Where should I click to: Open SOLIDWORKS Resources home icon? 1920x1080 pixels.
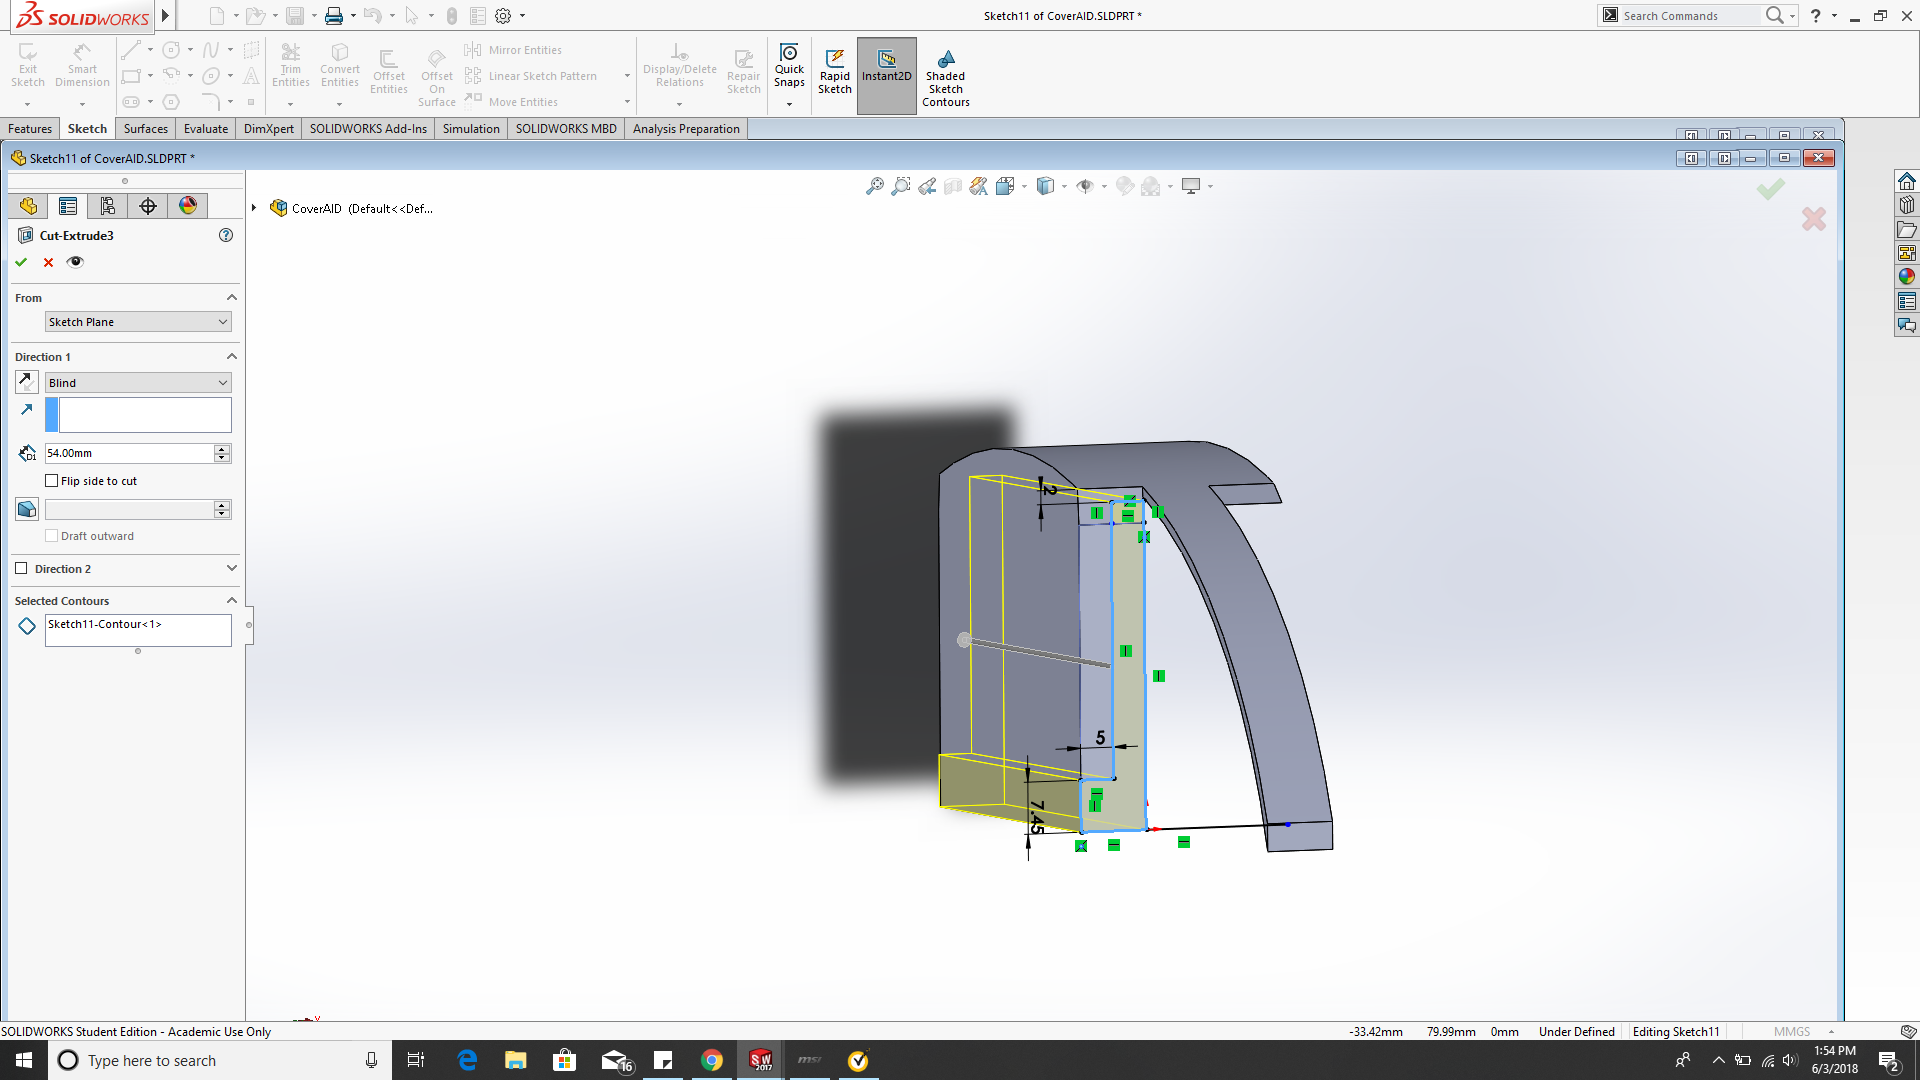click(x=1907, y=181)
